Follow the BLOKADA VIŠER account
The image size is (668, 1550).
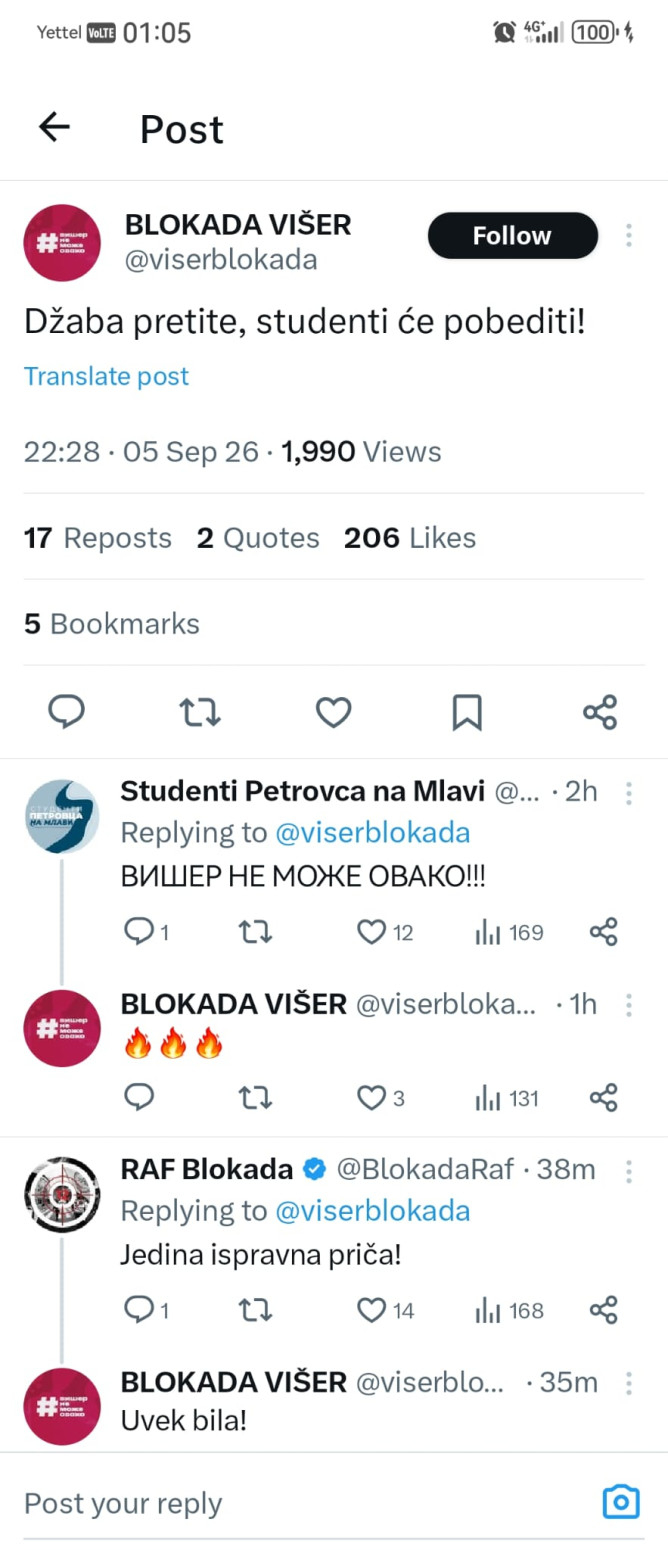click(x=512, y=236)
